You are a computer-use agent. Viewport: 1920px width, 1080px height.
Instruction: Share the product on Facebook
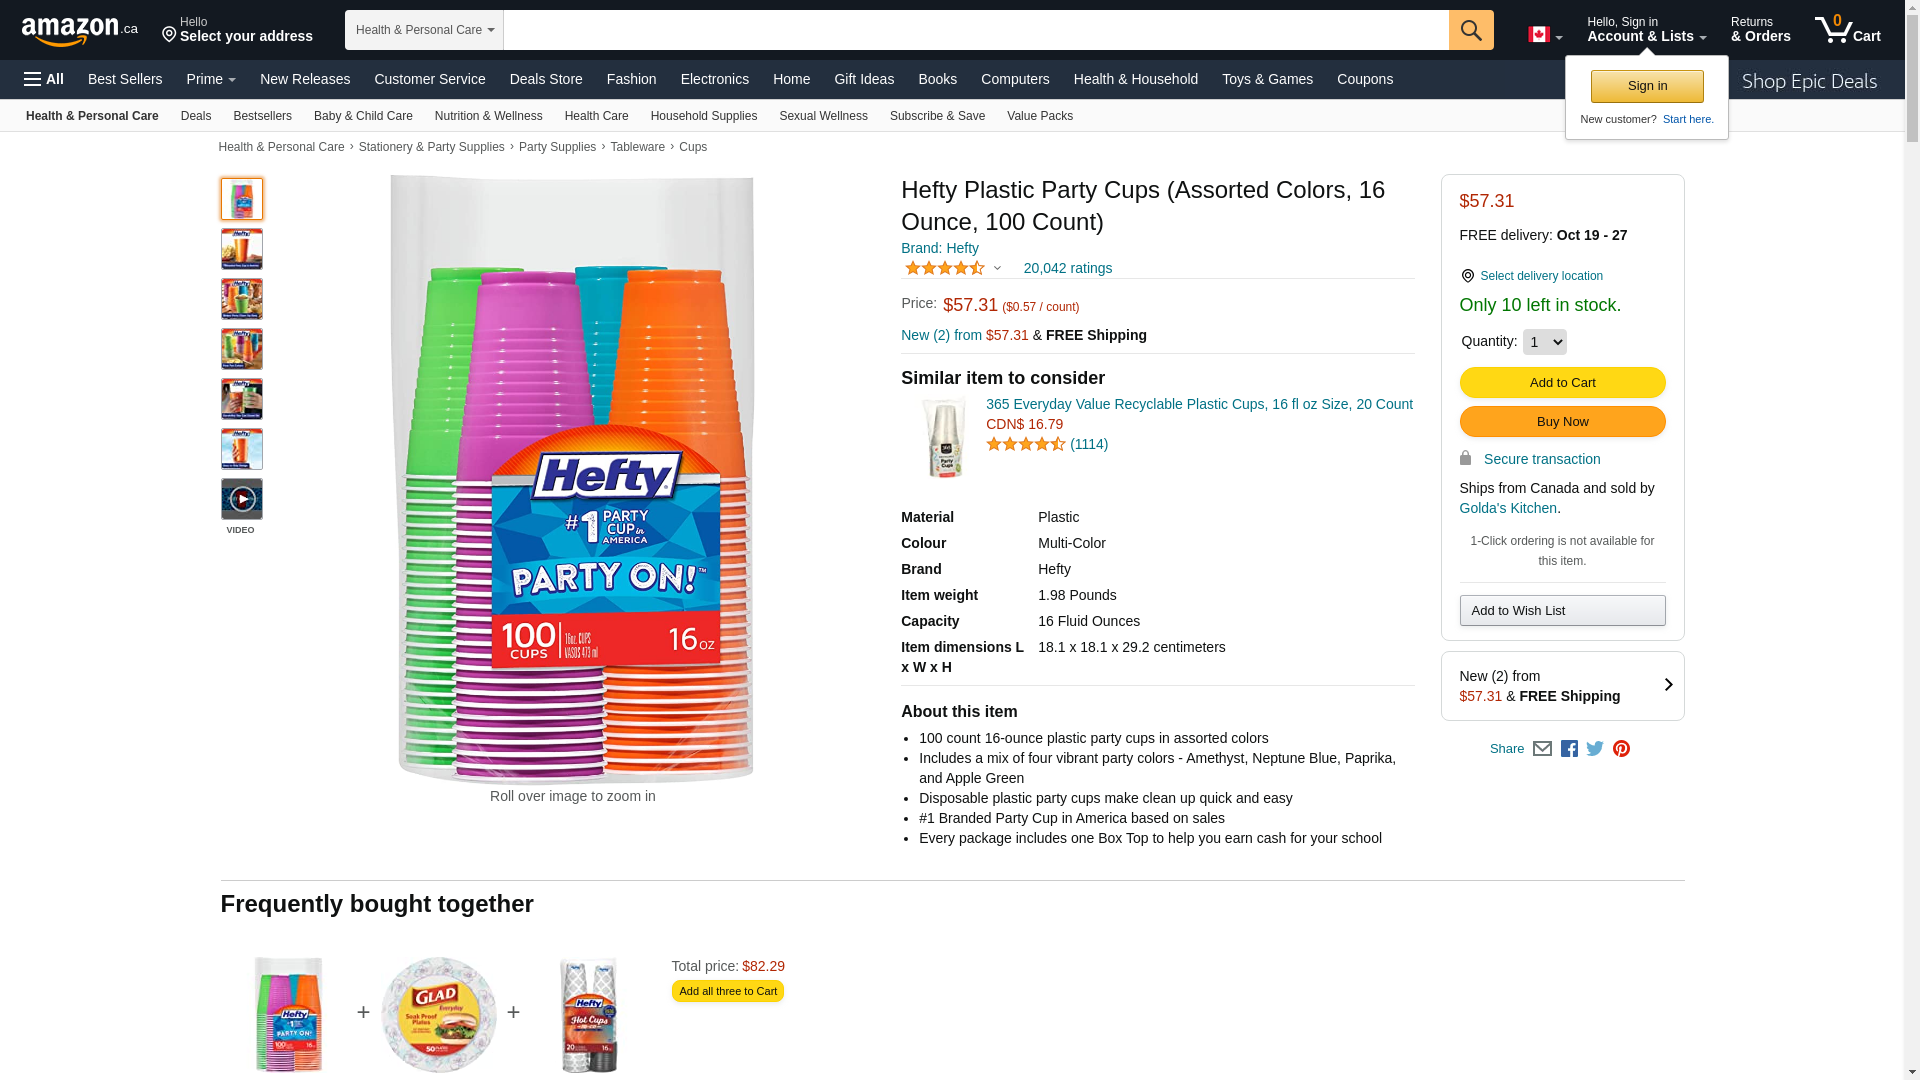[1569, 748]
